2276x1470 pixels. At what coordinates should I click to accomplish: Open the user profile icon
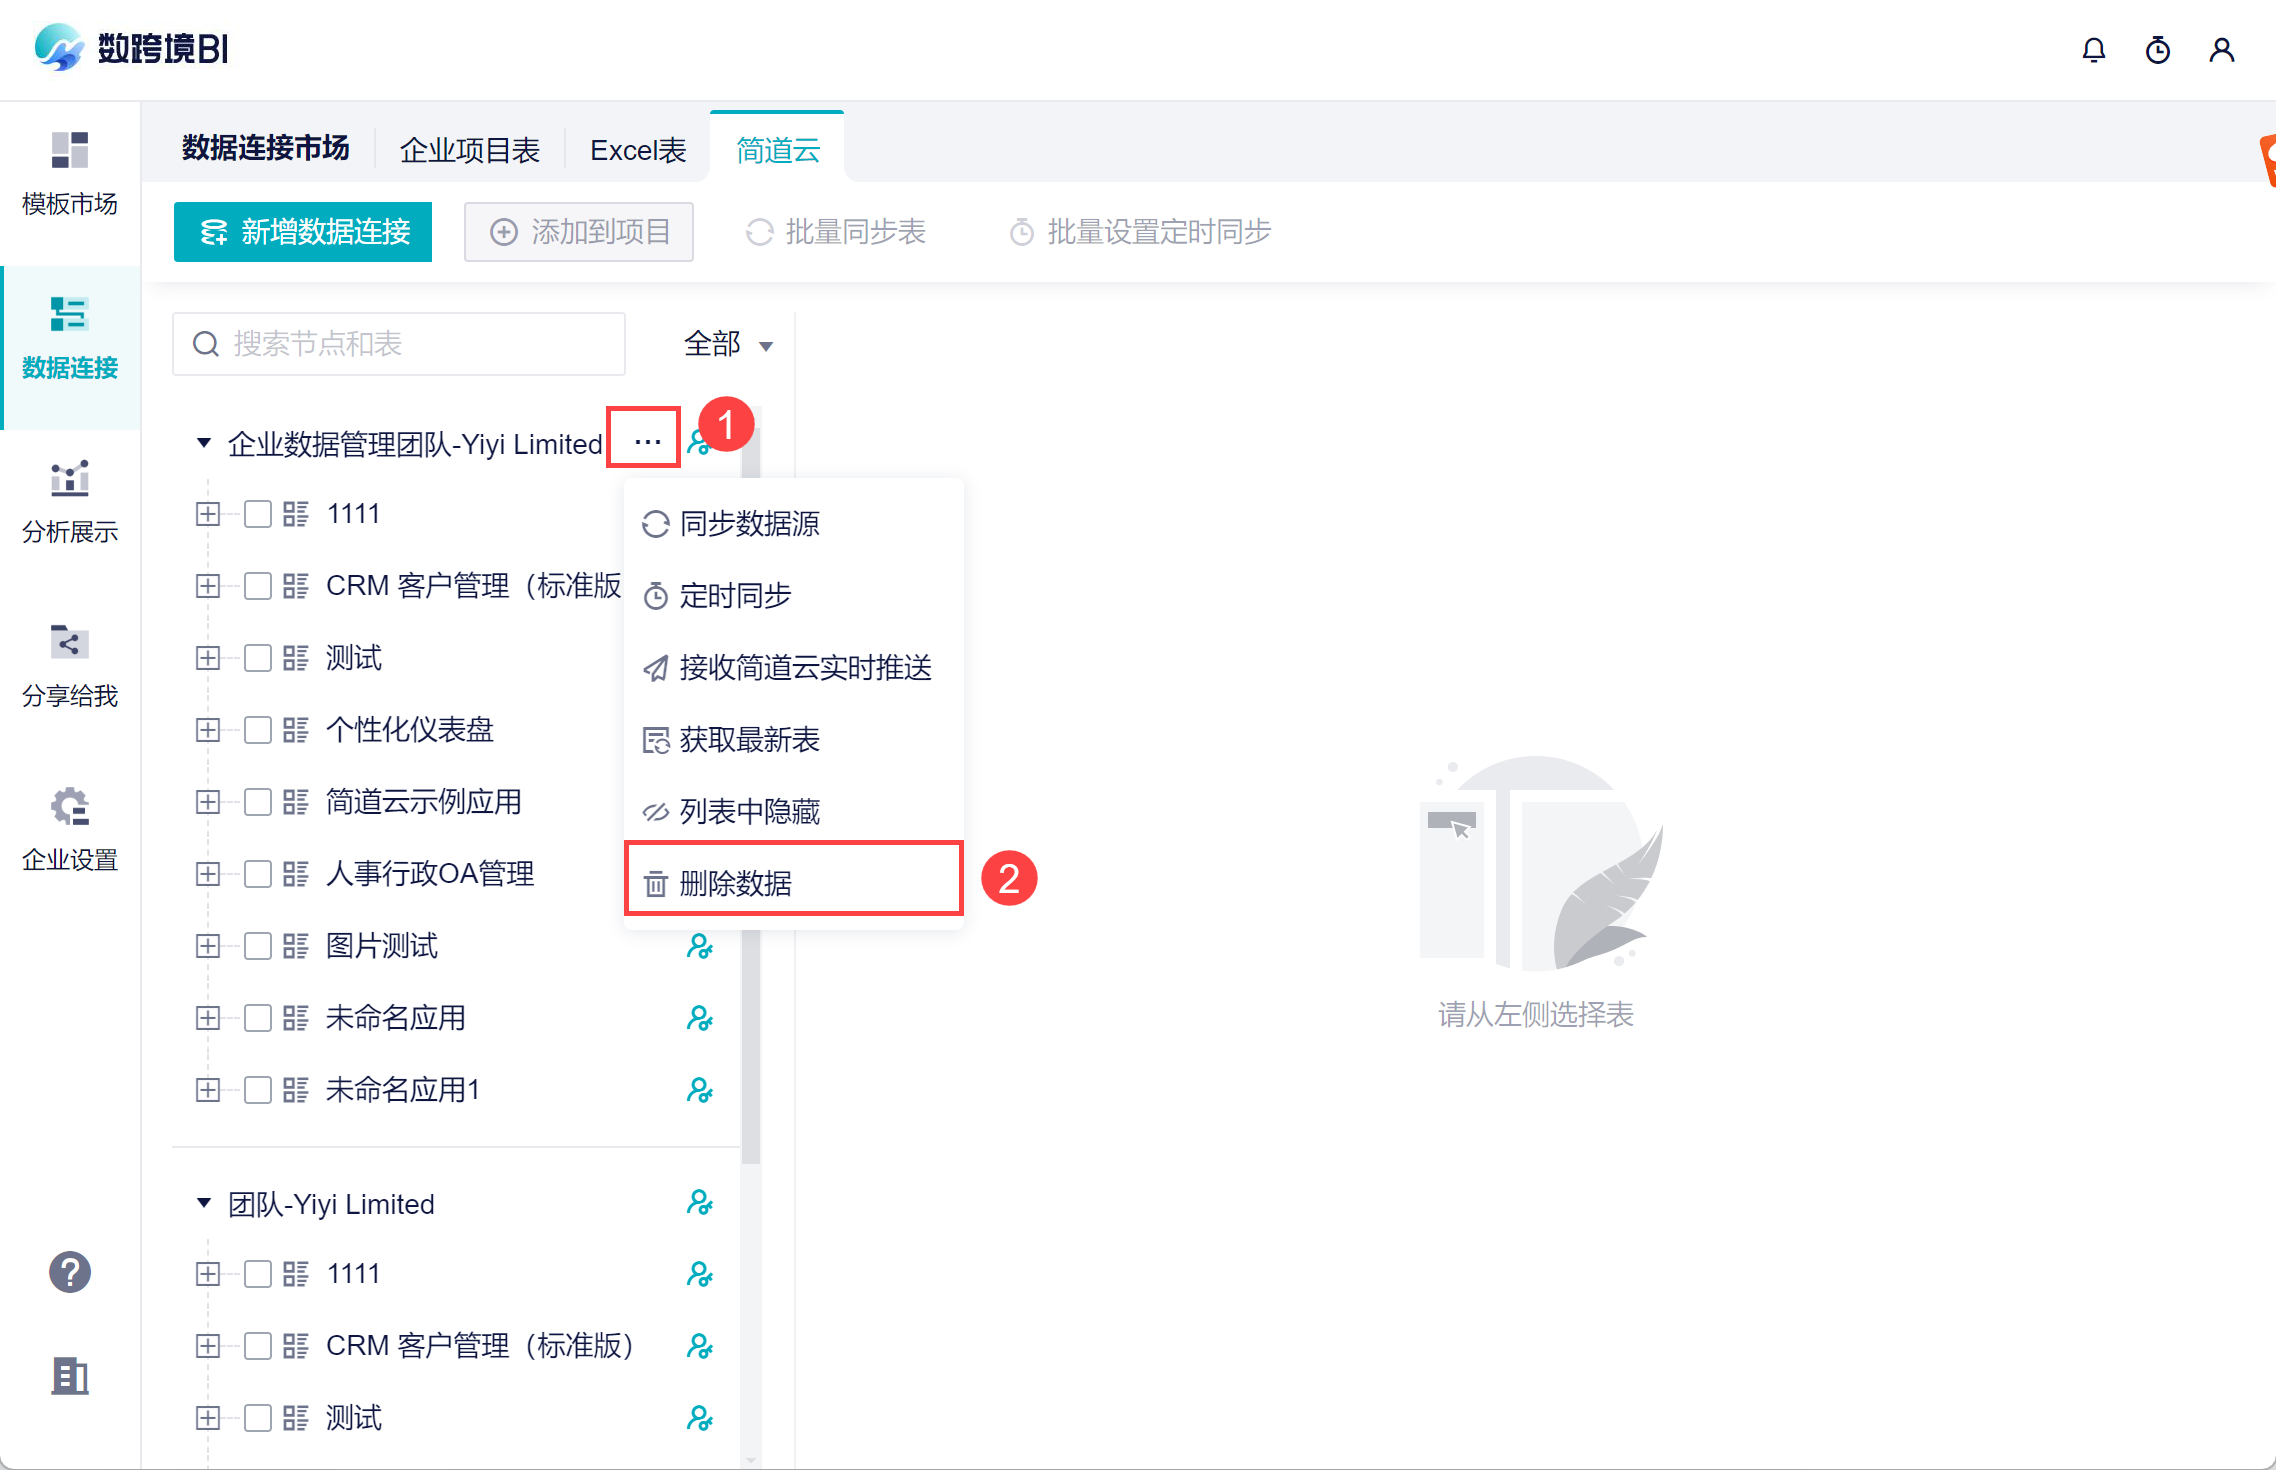tap(2221, 50)
